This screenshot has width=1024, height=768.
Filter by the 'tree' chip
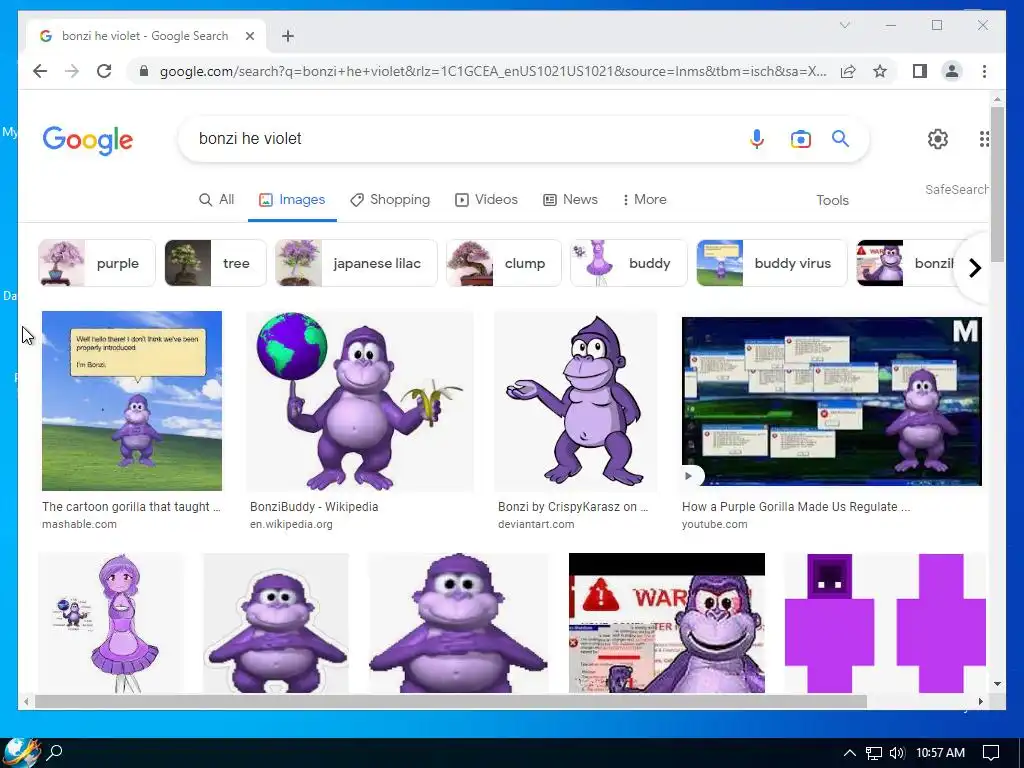(216, 263)
